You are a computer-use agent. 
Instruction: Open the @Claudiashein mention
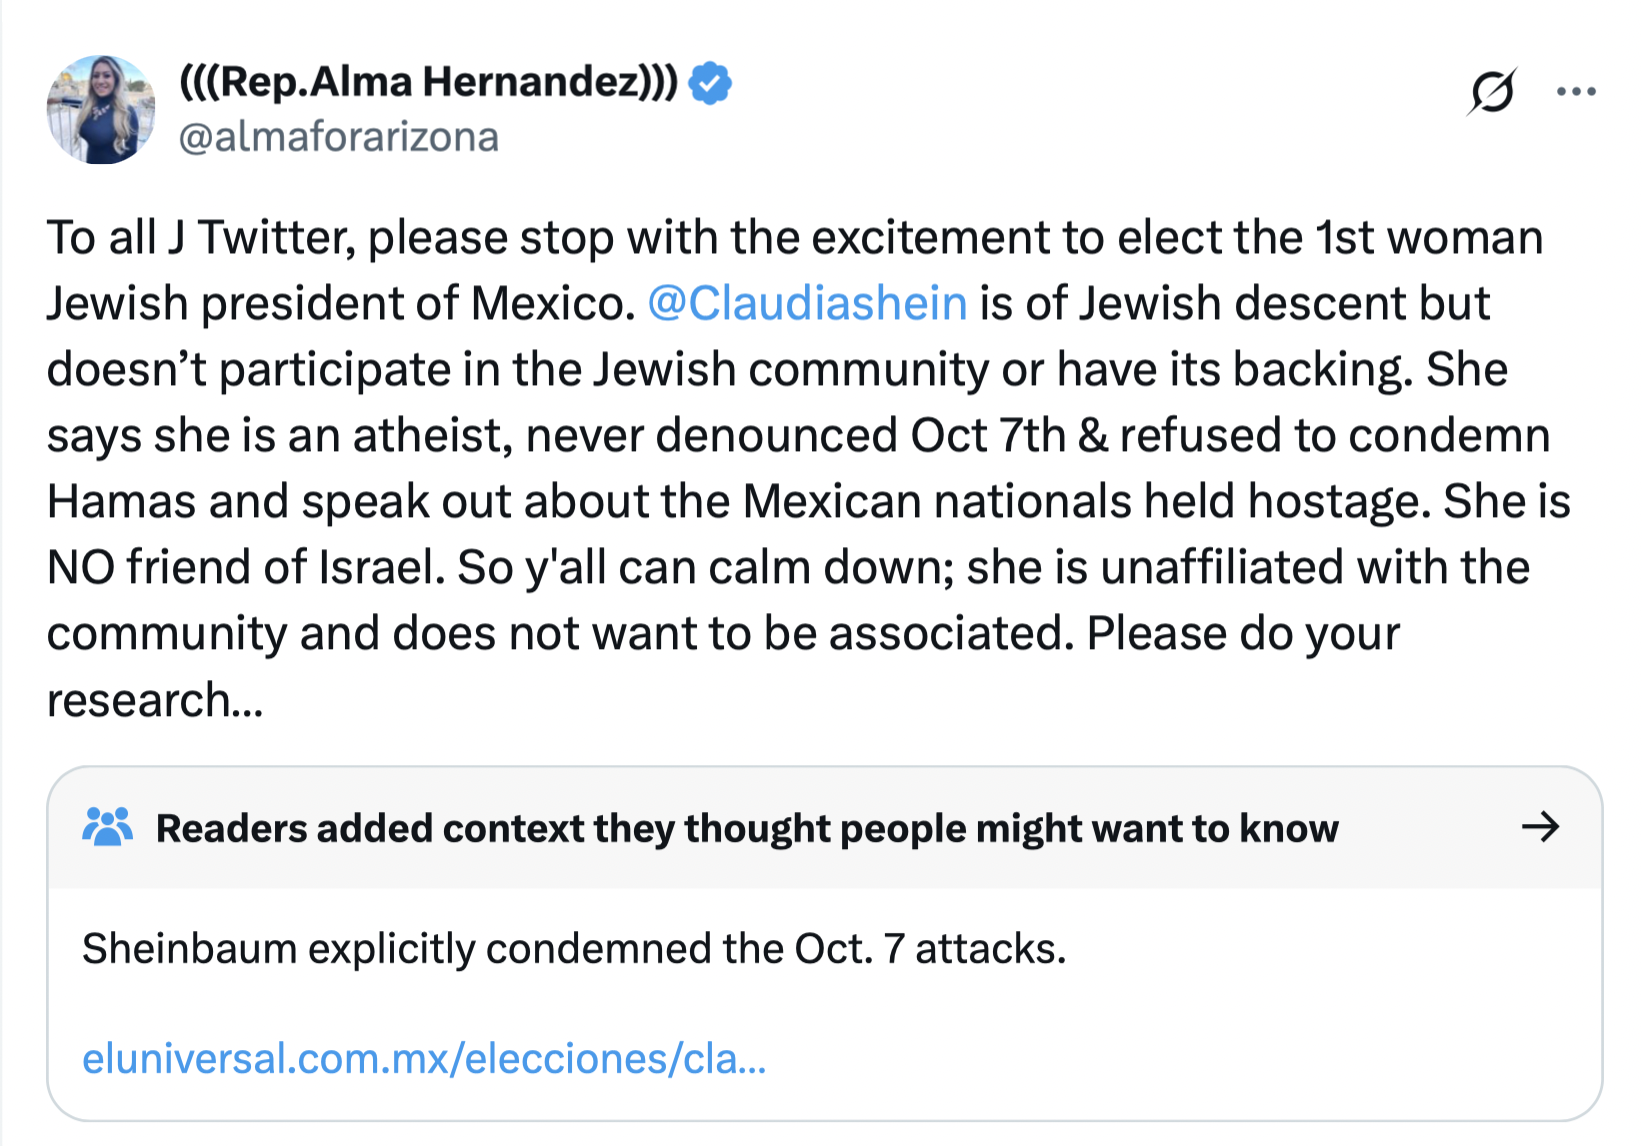[x=807, y=303]
